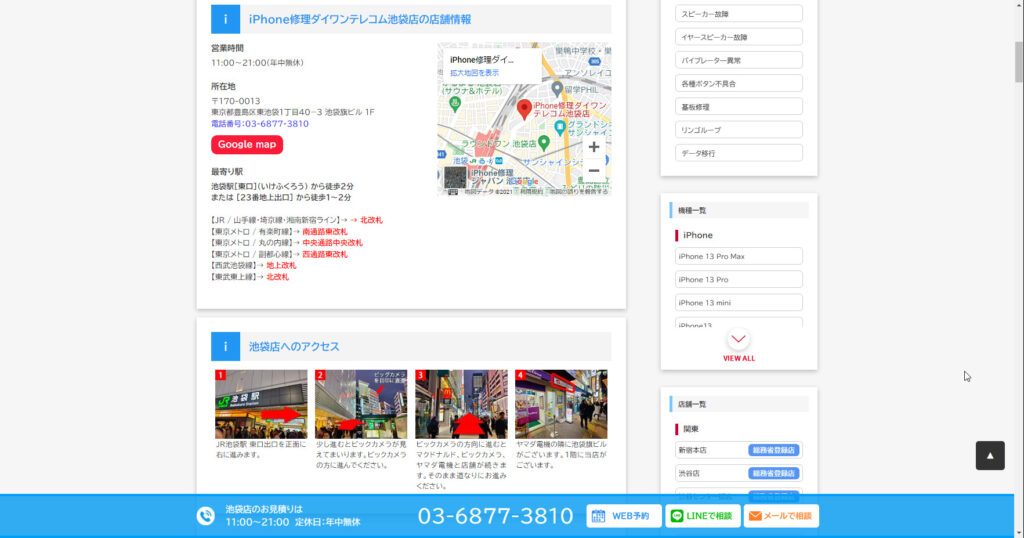The width and height of the screenshot is (1024, 538).
Task: Select スピーカー故障 repair menu item
Action: [739, 14]
